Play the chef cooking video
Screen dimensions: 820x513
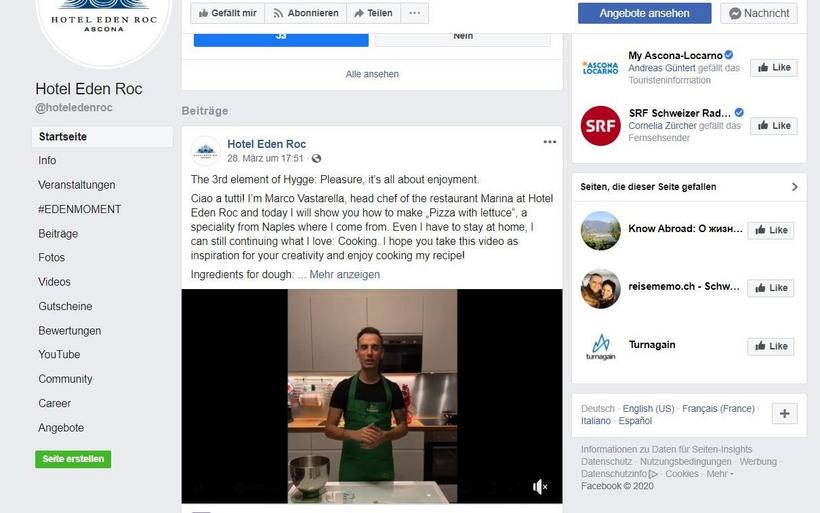[372, 396]
